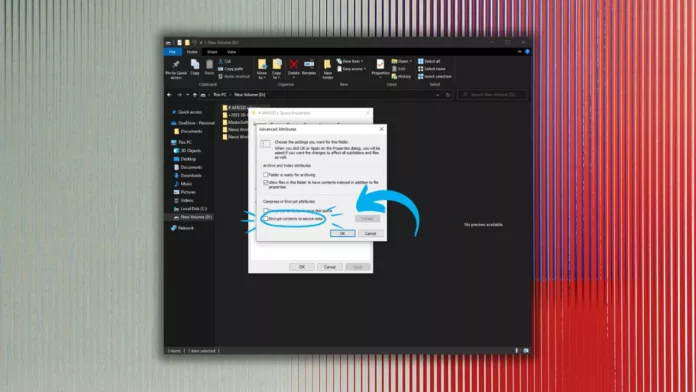The width and height of the screenshot is (696, 392).
Task: Select Documents under OneDrive
Action: pyautogui.click(x=189, y=131)
